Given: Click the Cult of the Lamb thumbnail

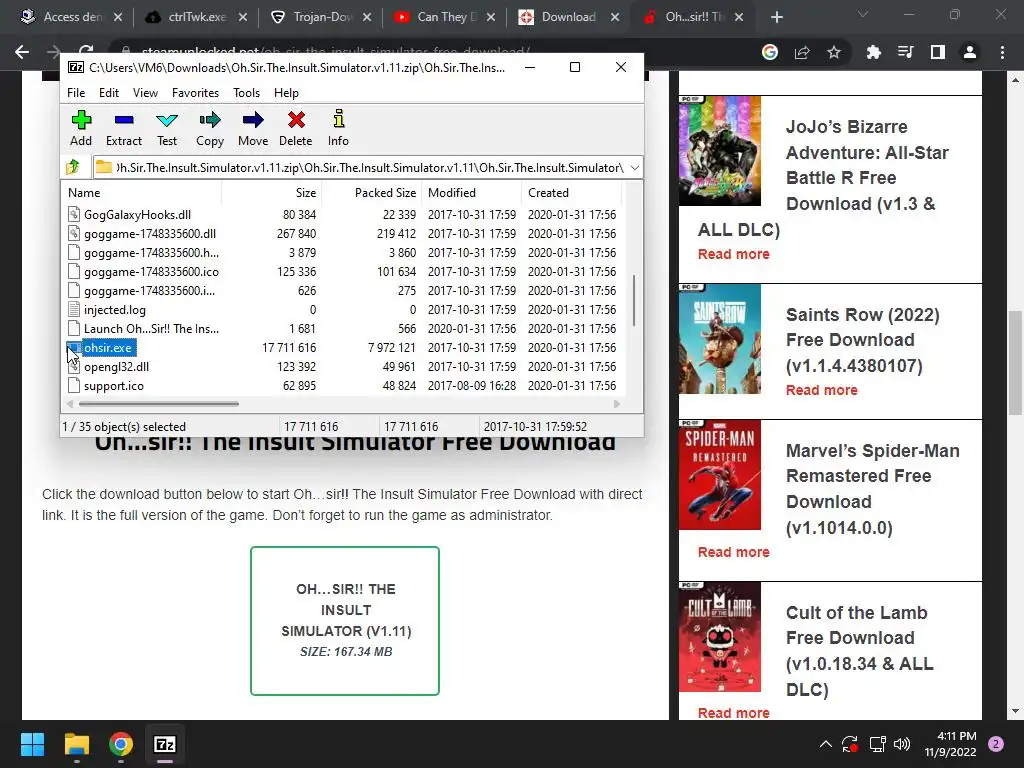Looking at the screenshot, I should 720,637.
